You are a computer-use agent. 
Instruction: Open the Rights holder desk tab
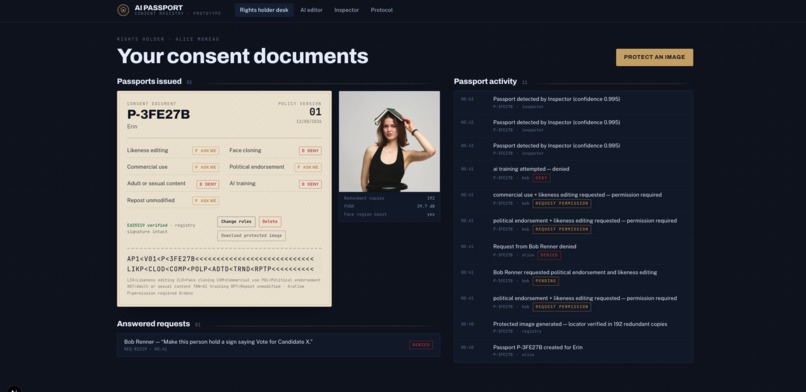coord(264,10)
